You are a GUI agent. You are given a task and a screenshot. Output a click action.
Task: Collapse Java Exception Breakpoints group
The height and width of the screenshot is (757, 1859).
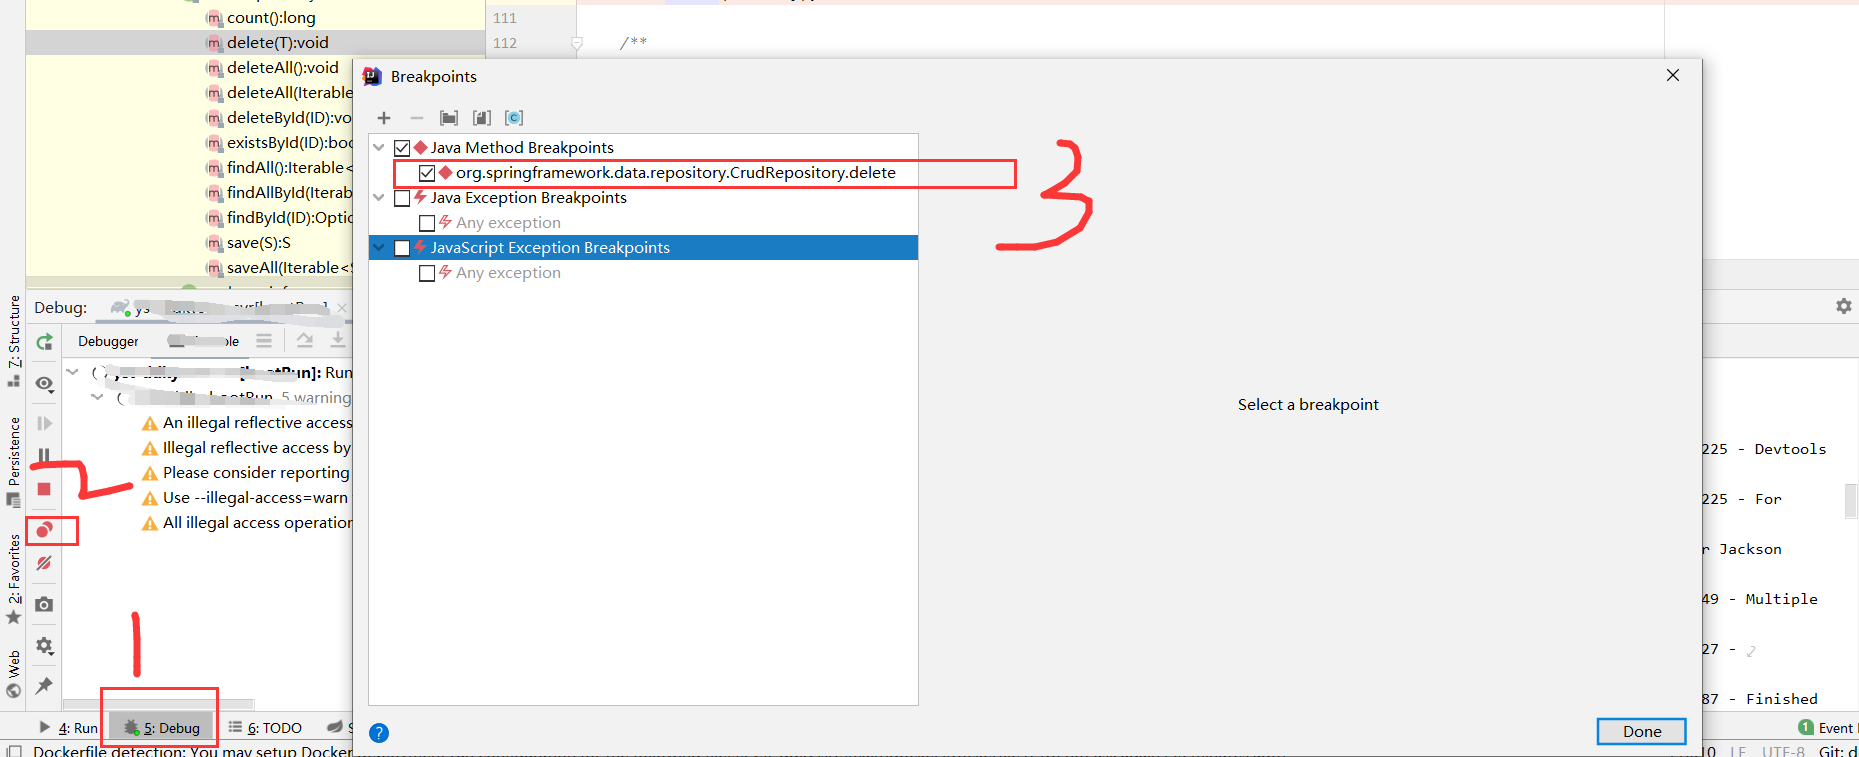pyautogui.click(x=379, y=198)
